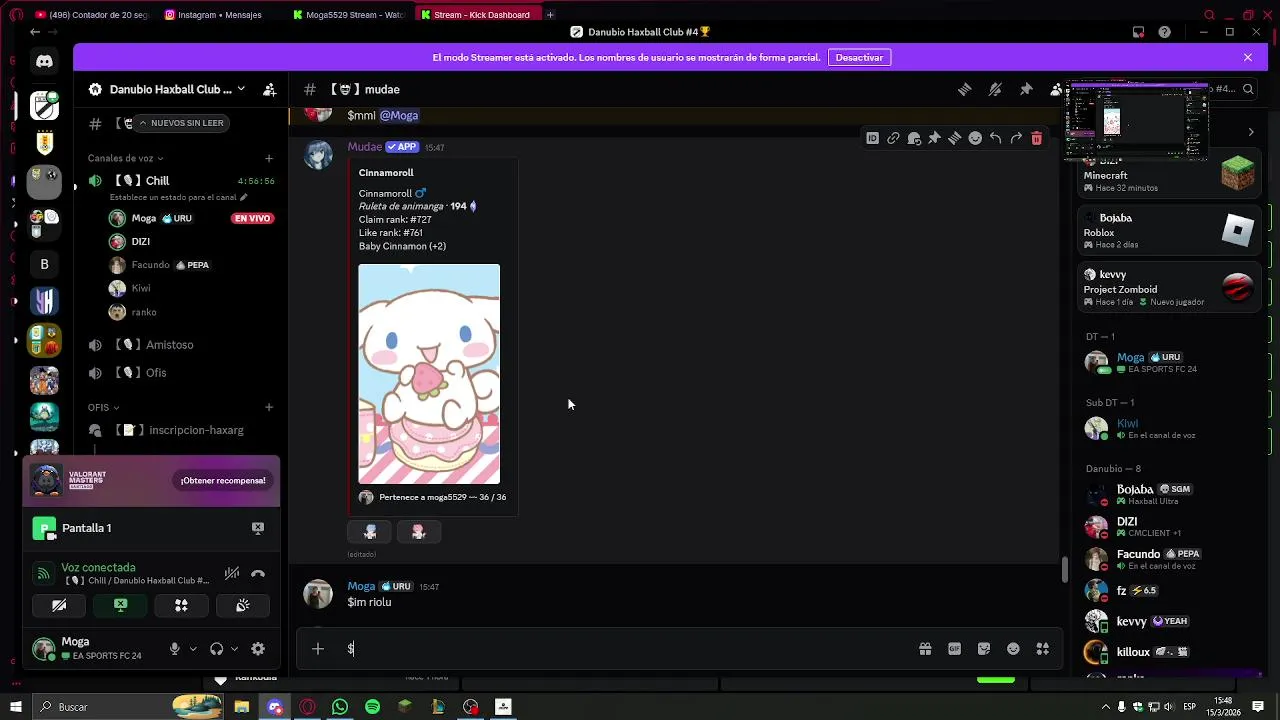Screen dimensions: 1280x720
Task: Claim Valorant Masters Obtener recompensa button
Action: coord(223,481)
